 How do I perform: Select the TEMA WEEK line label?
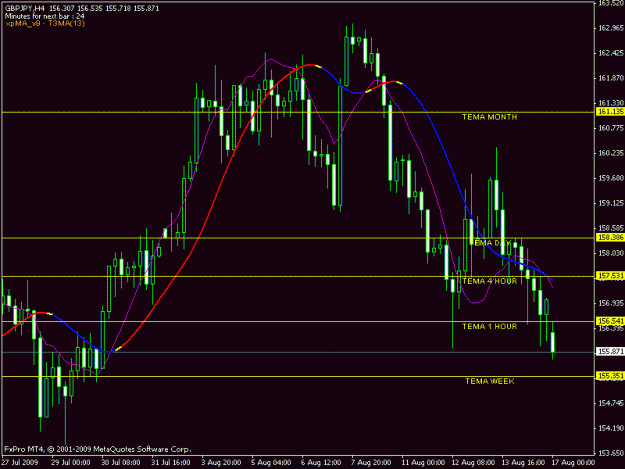(490, 381)
